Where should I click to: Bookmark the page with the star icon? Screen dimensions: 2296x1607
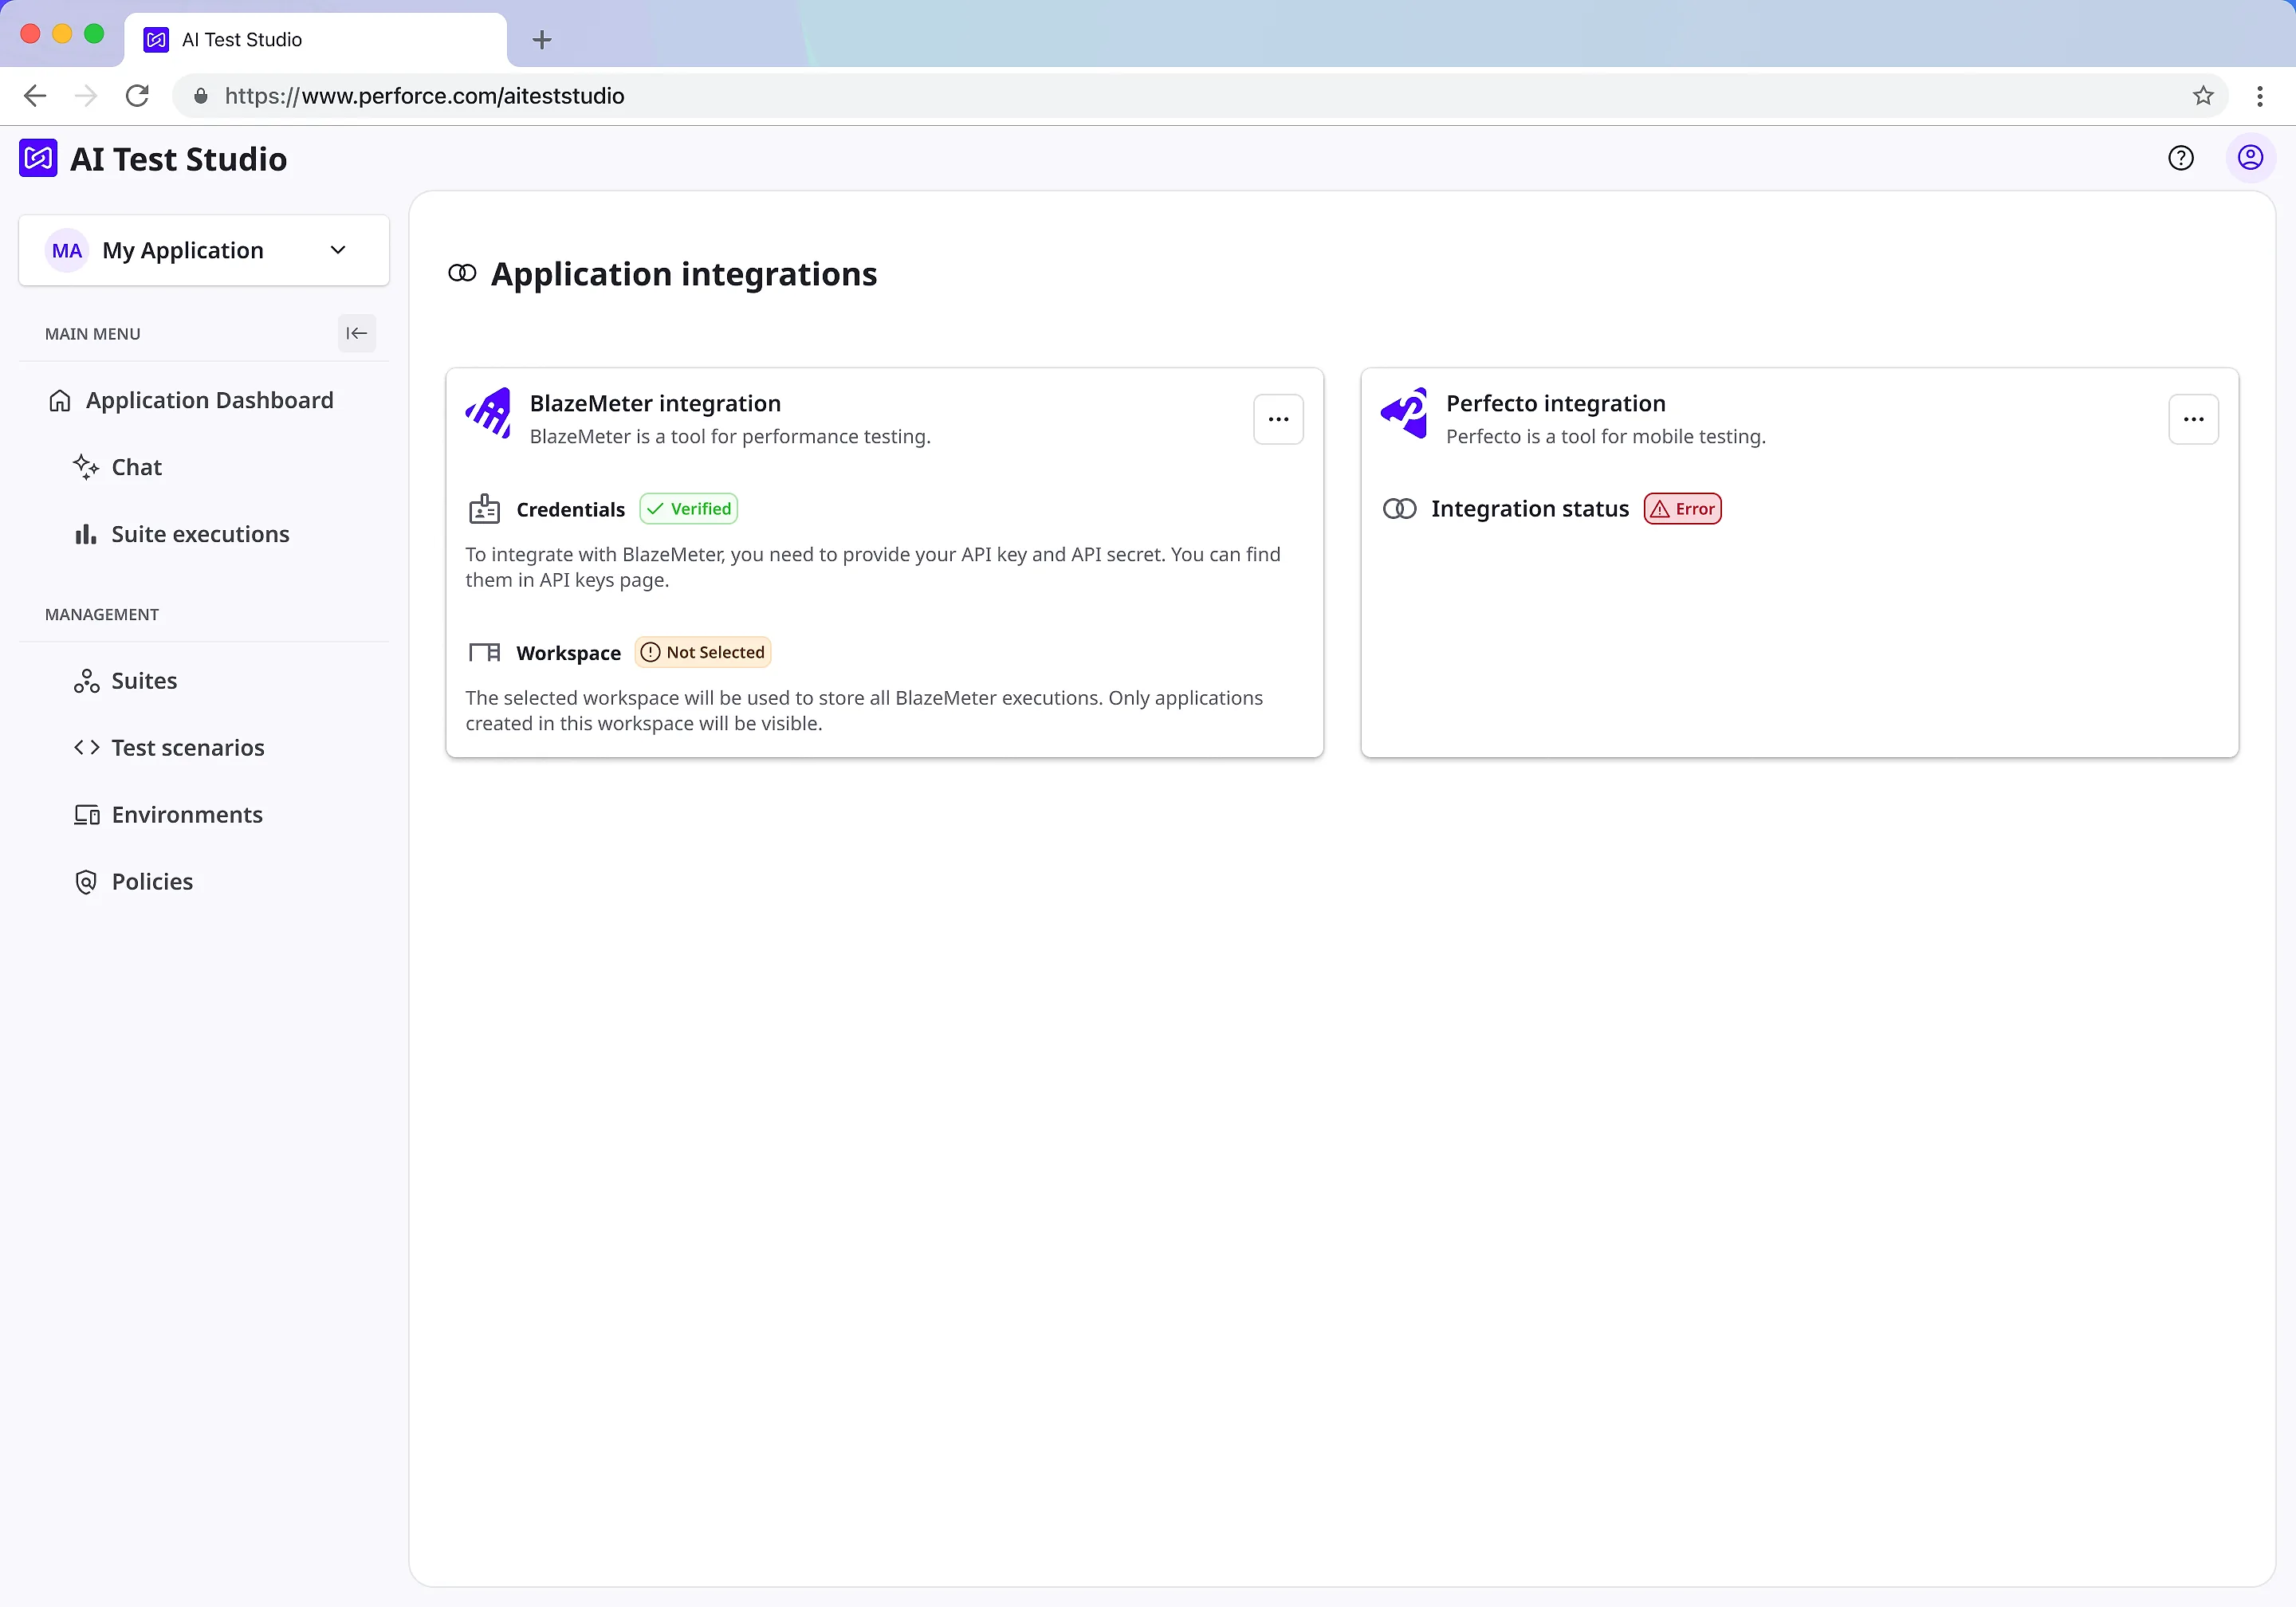coord(2203,96)
